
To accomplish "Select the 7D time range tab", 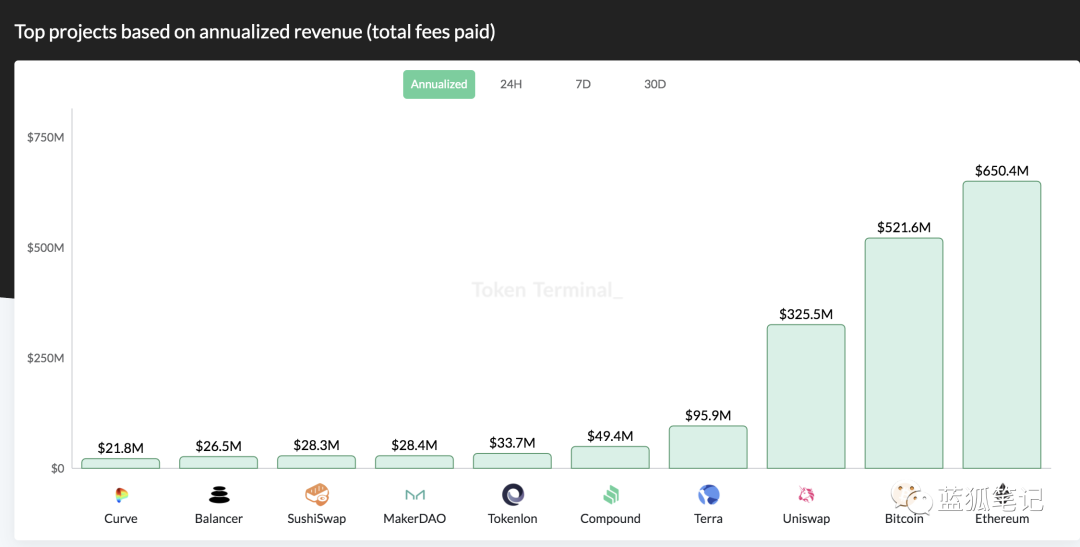I will point(583,84).
